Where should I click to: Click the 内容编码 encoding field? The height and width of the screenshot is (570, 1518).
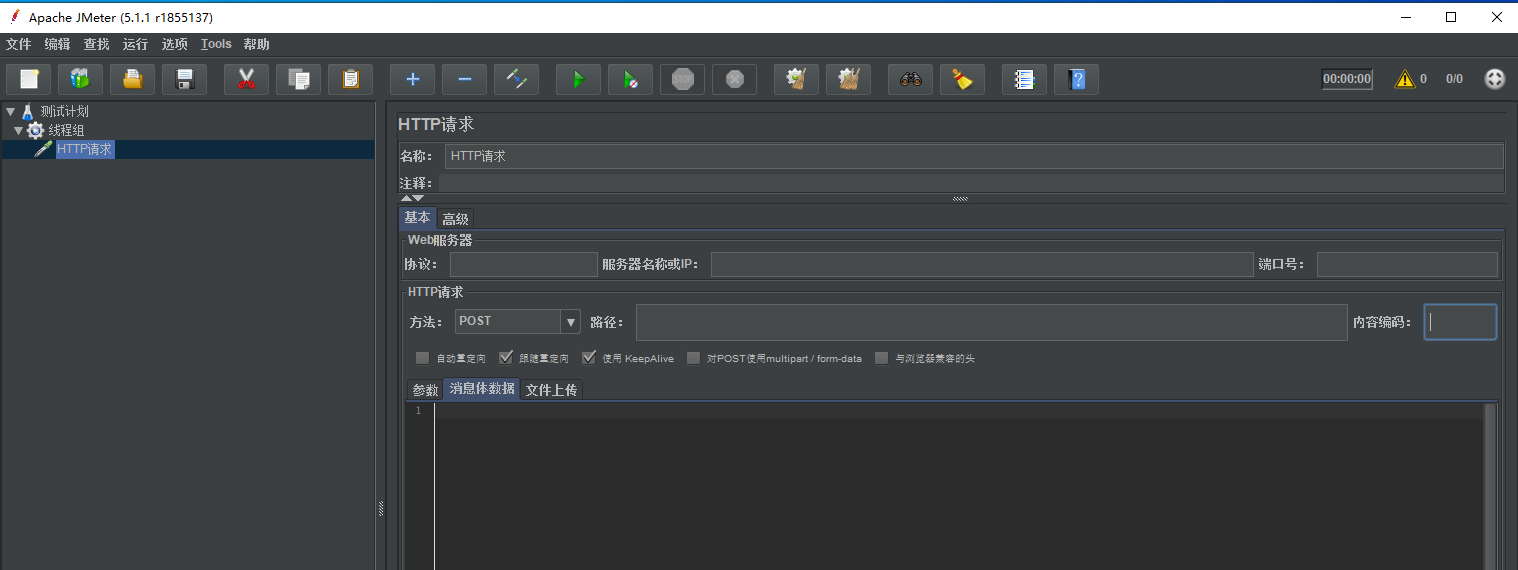(1460, 322)
